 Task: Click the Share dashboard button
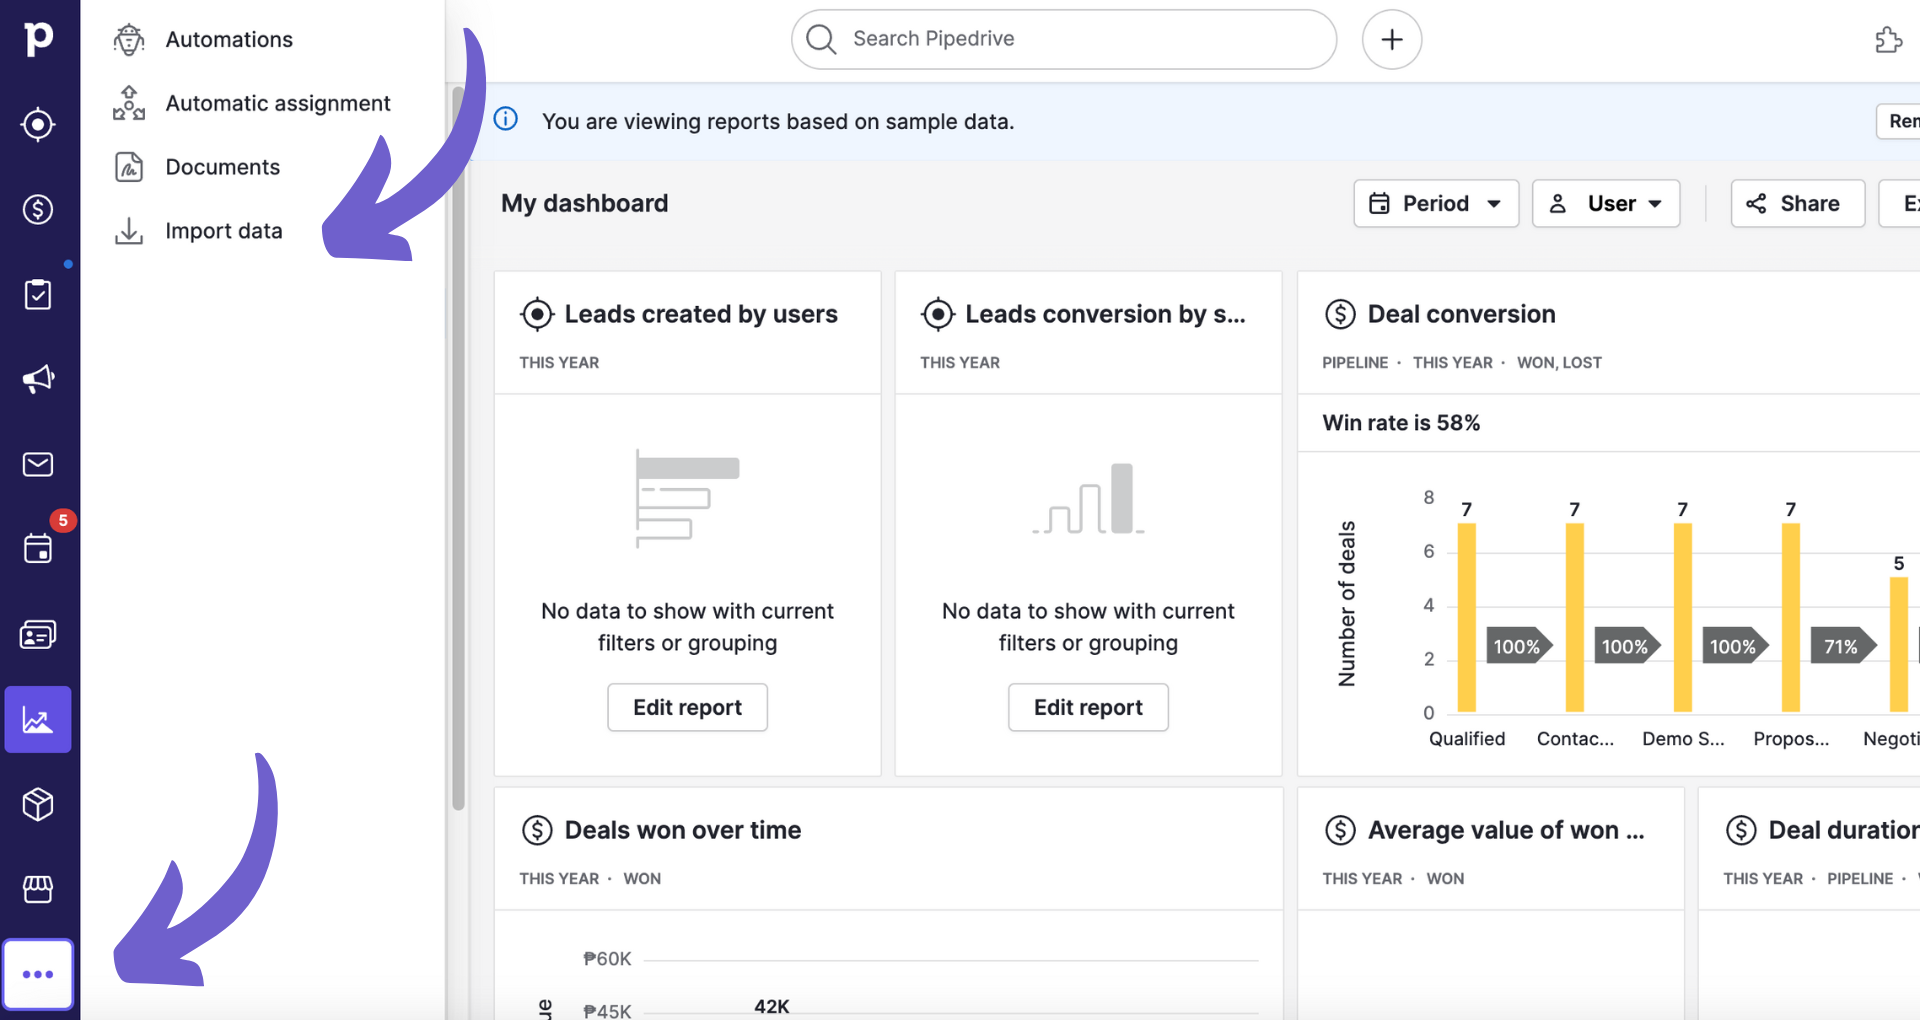(1798, 203)
